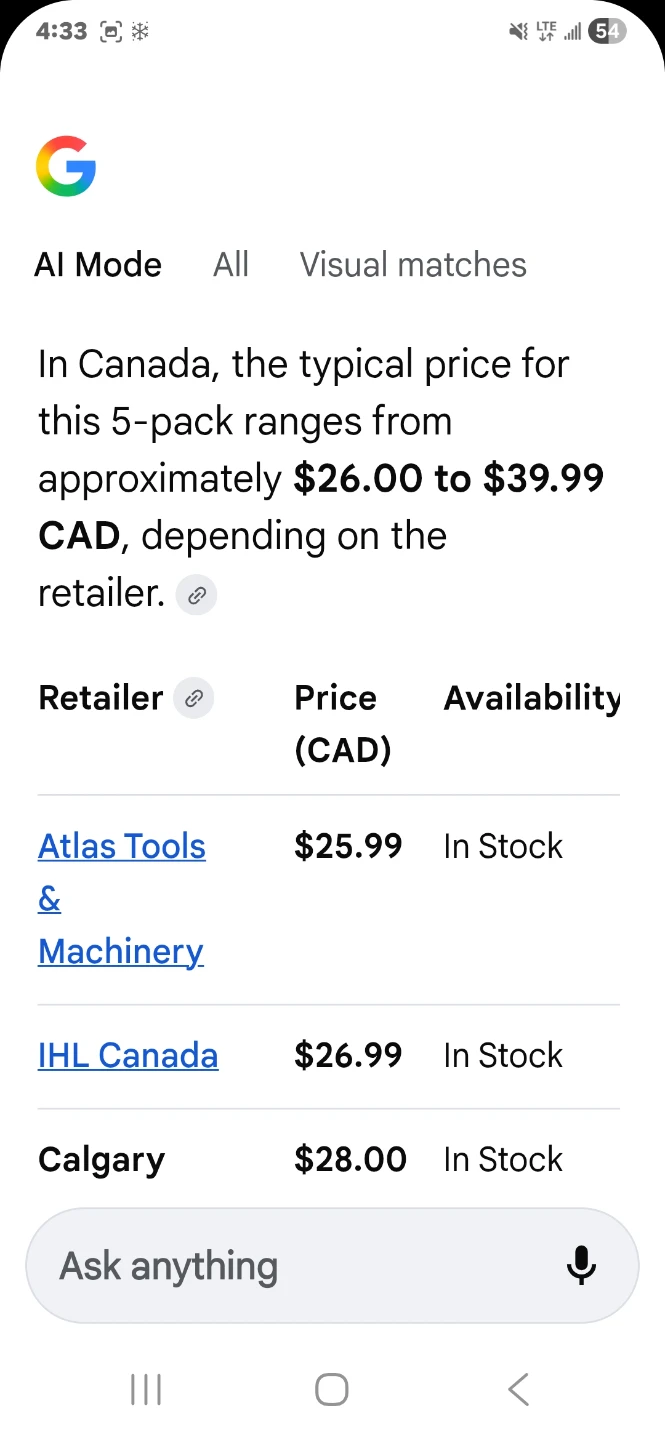This screenshot has height=1440, width=665.
Task: Tap the Availability column header
Action: click(531, 698)
